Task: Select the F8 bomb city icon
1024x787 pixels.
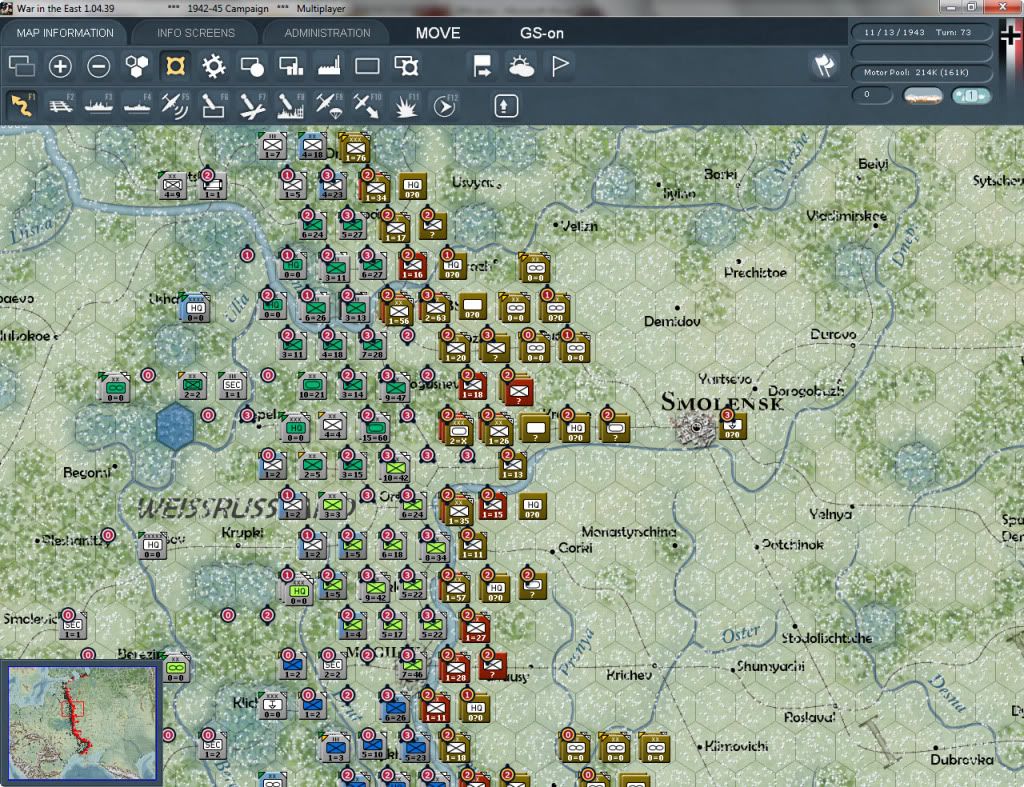Action: tap(291, 105)
